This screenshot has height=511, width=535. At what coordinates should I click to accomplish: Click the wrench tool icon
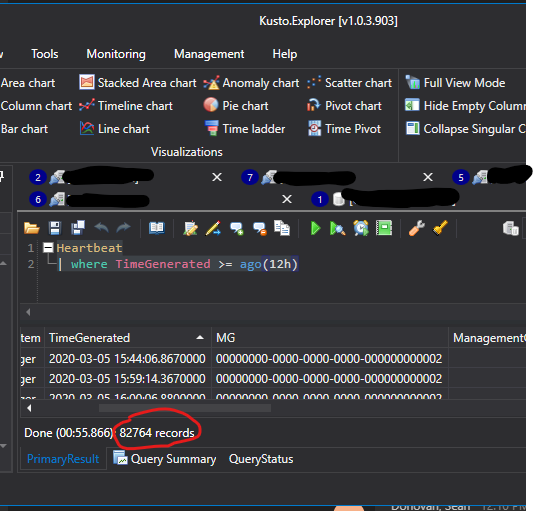tap(417, 228)
